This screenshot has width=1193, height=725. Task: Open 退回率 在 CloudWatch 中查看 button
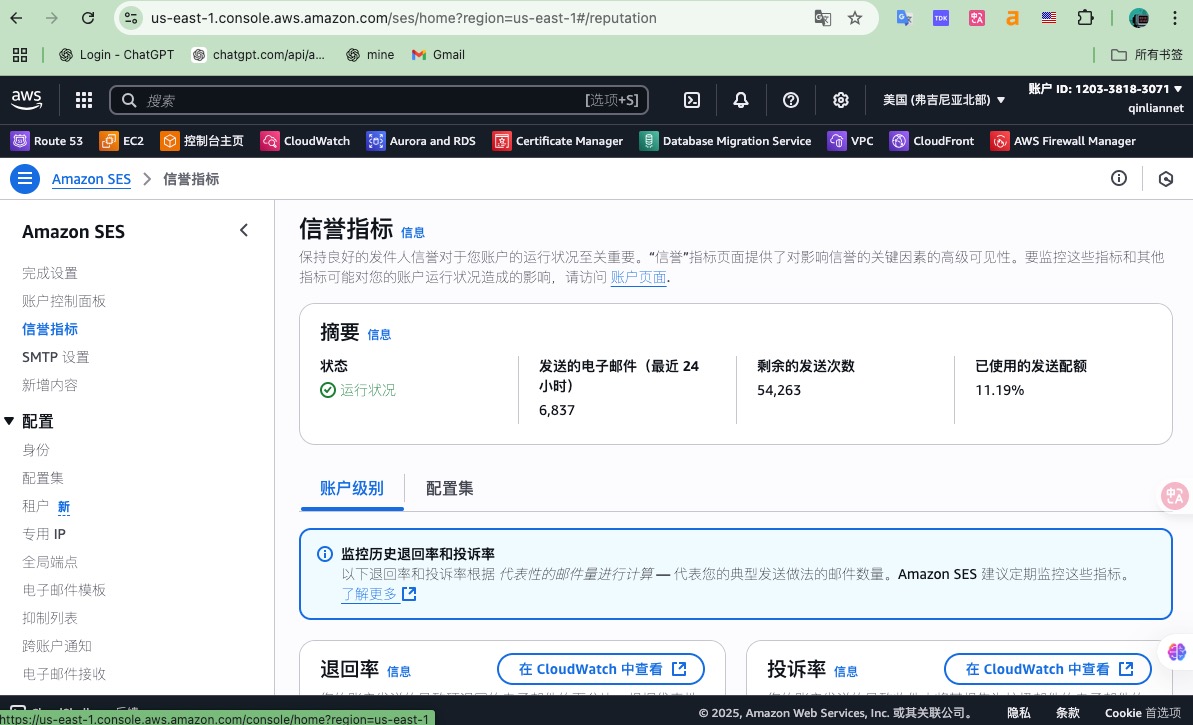(600, 669)
